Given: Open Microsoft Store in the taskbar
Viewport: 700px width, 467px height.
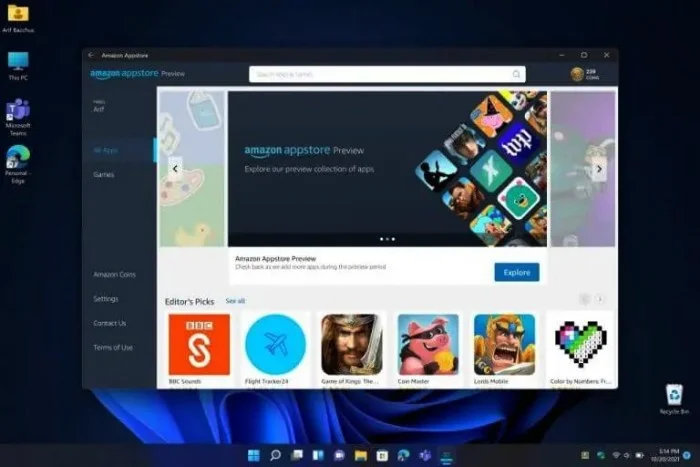Looking at the screenshot, I should 382,455.
